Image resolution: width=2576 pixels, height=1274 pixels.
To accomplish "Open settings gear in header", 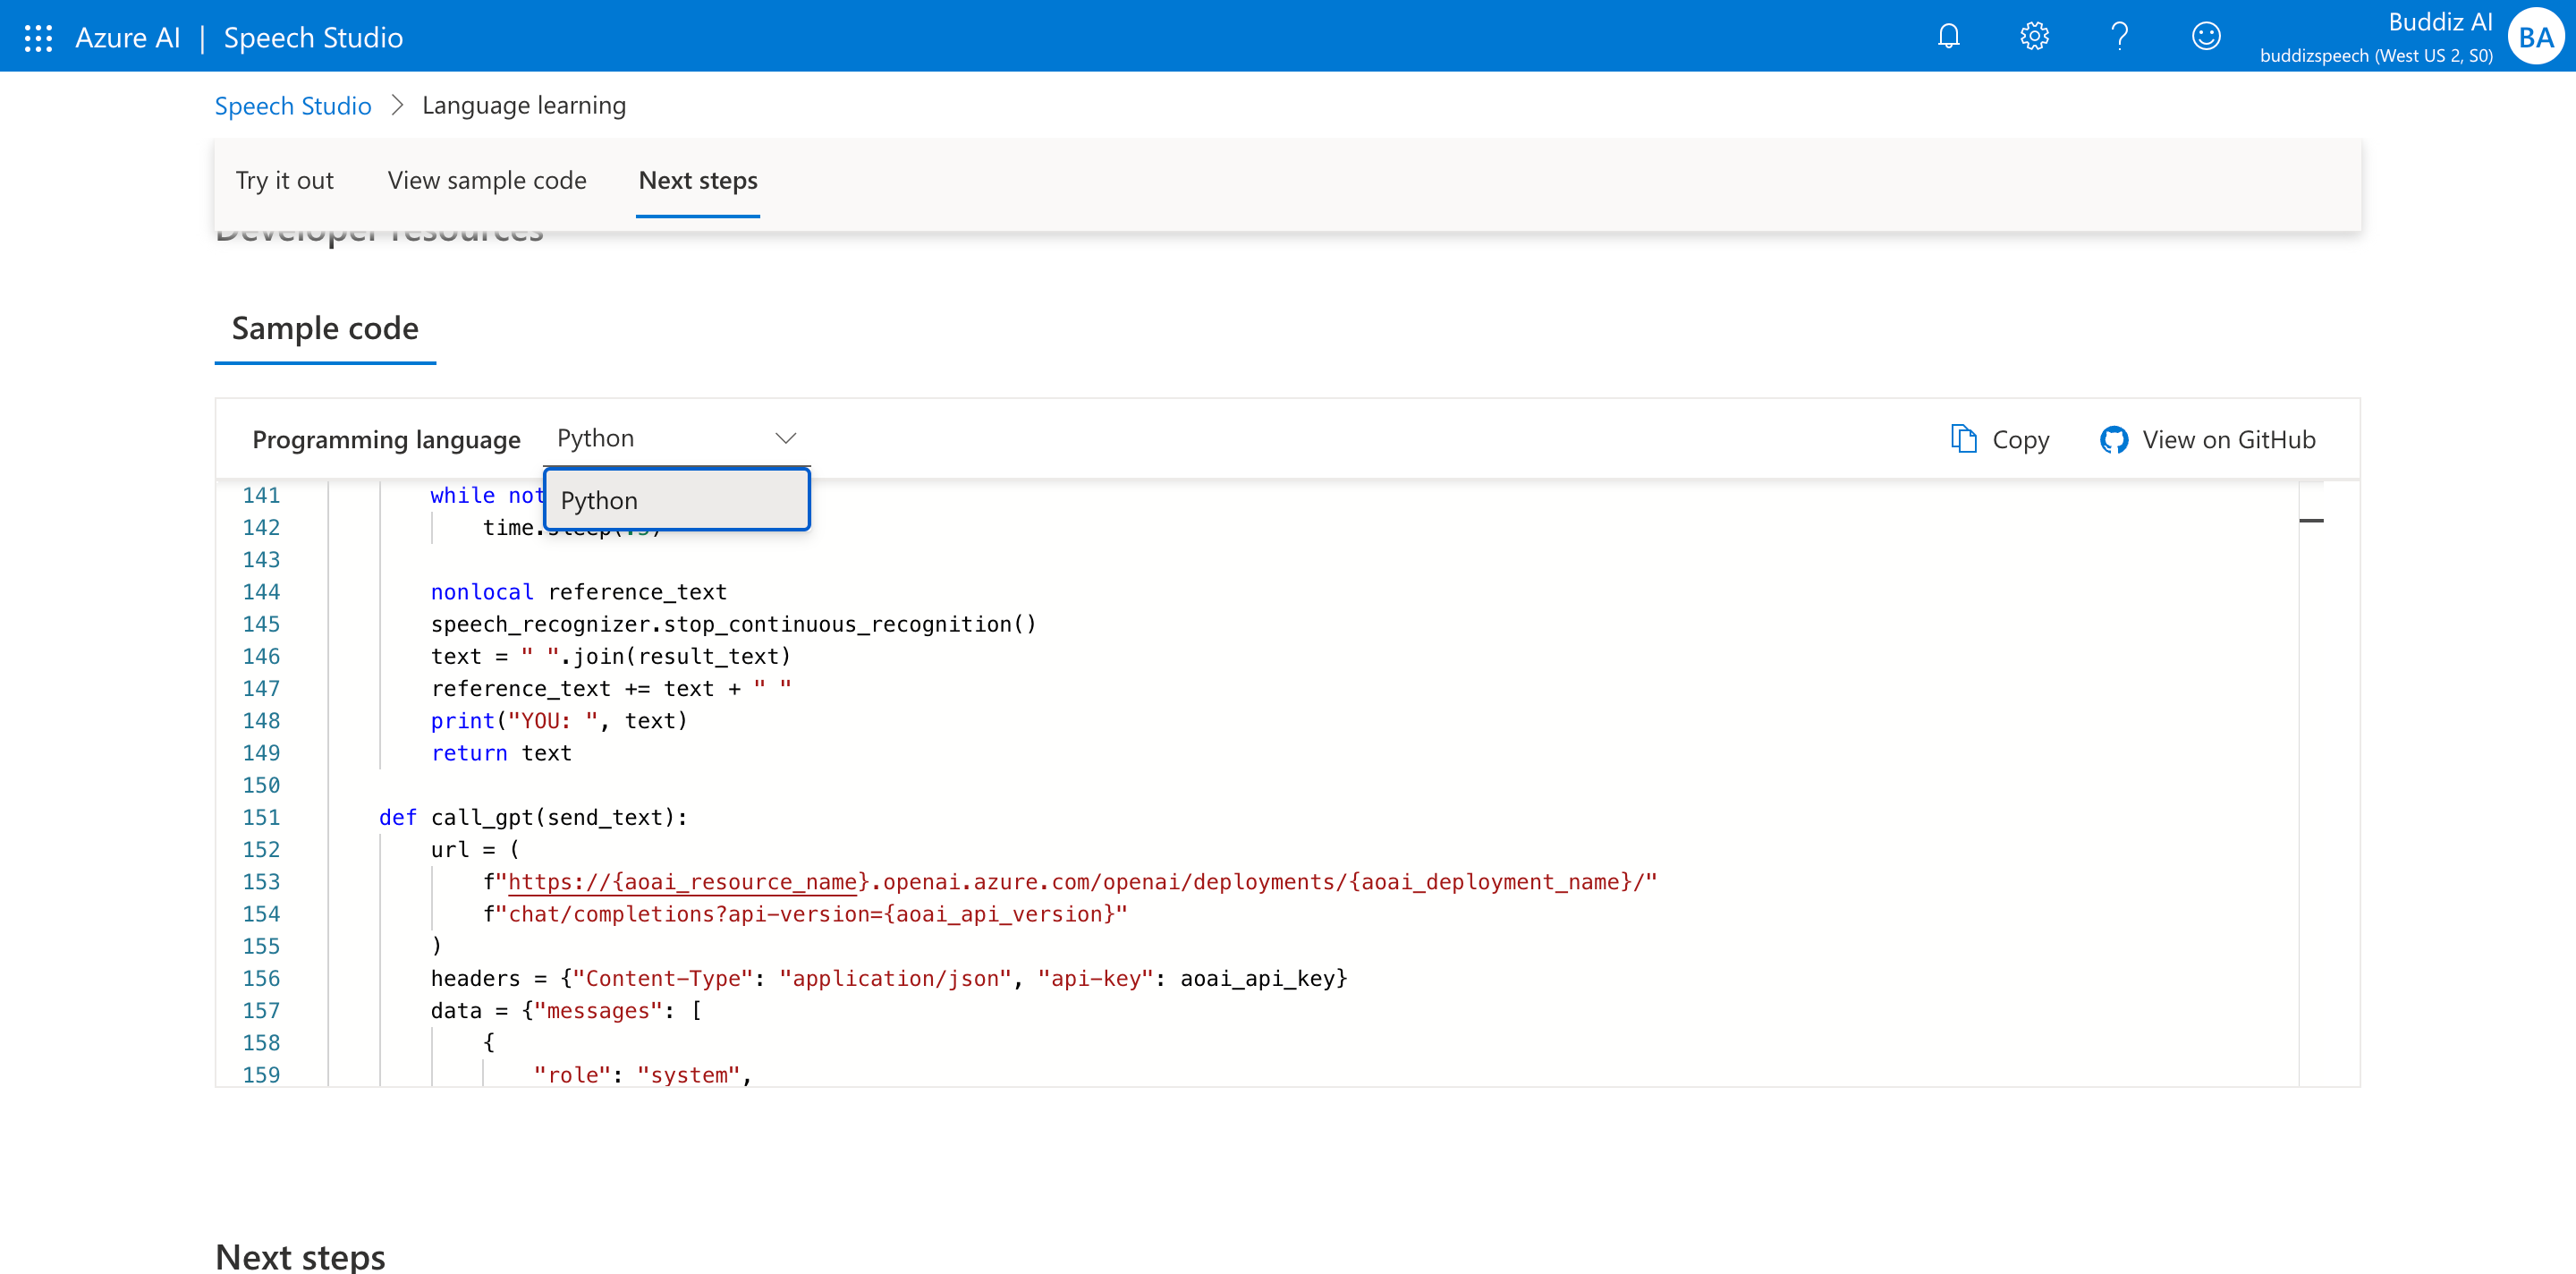I will (x=2034, y=37).
